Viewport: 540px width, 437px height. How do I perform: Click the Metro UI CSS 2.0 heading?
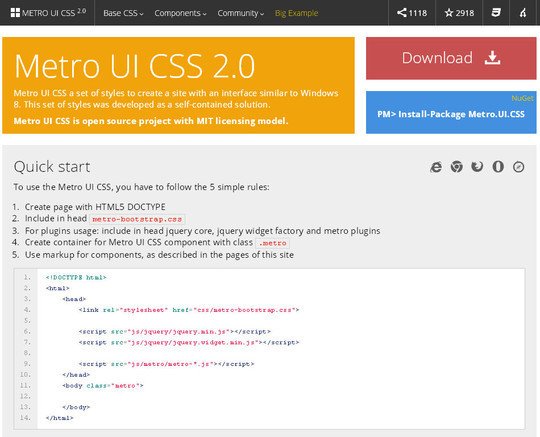[x=135, y=66]
